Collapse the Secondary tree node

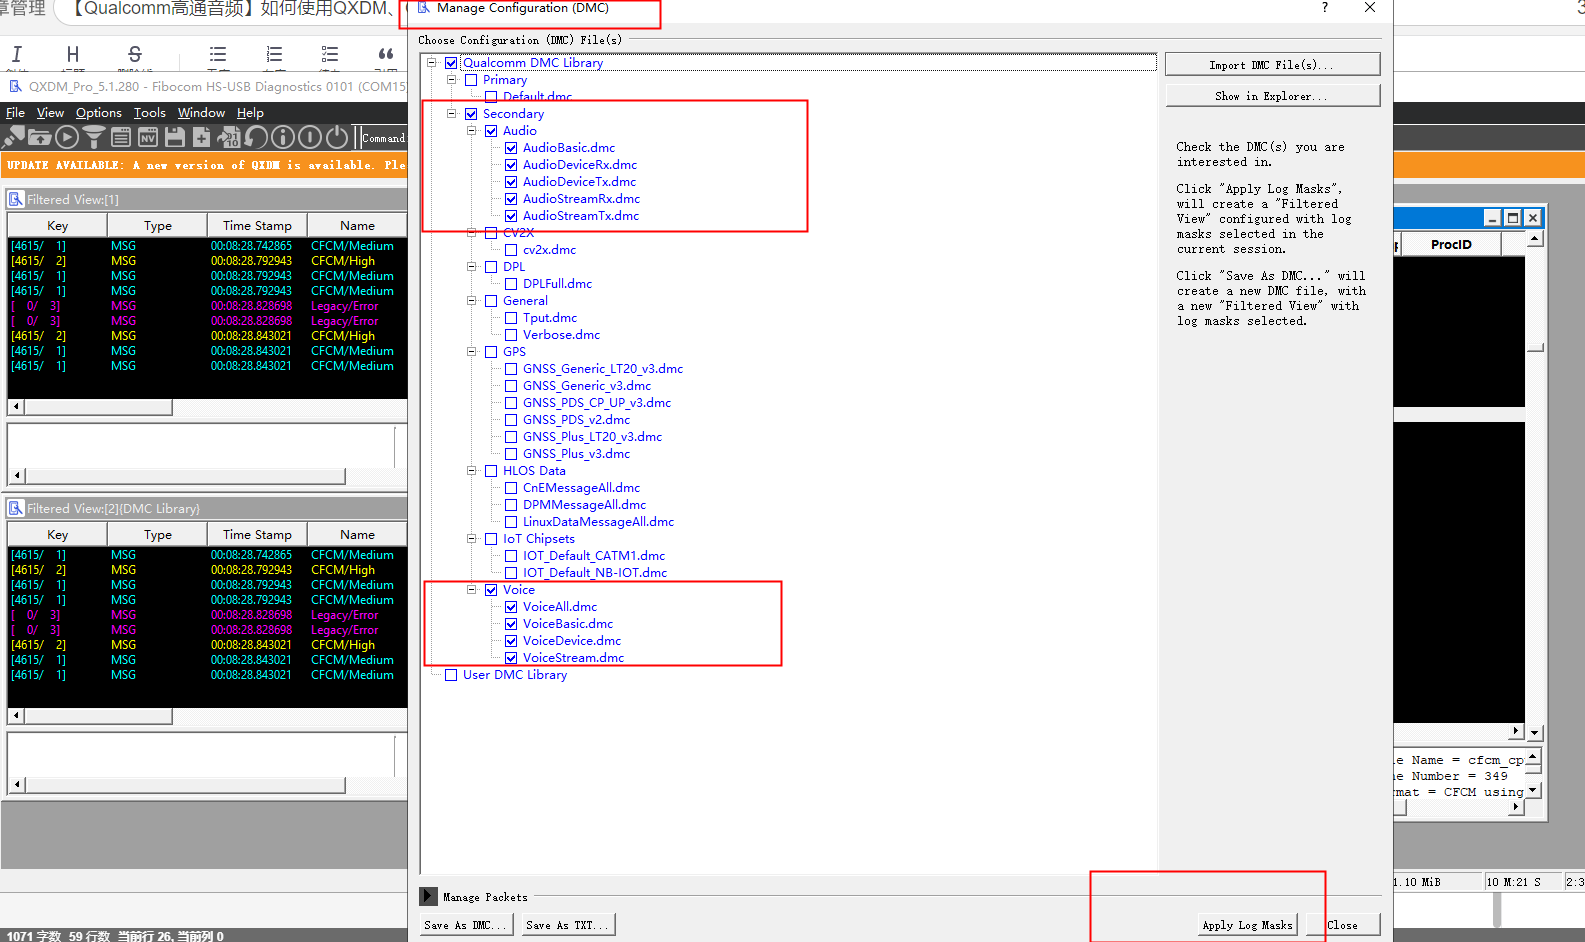pyautogui.click(x=452, y=114)
